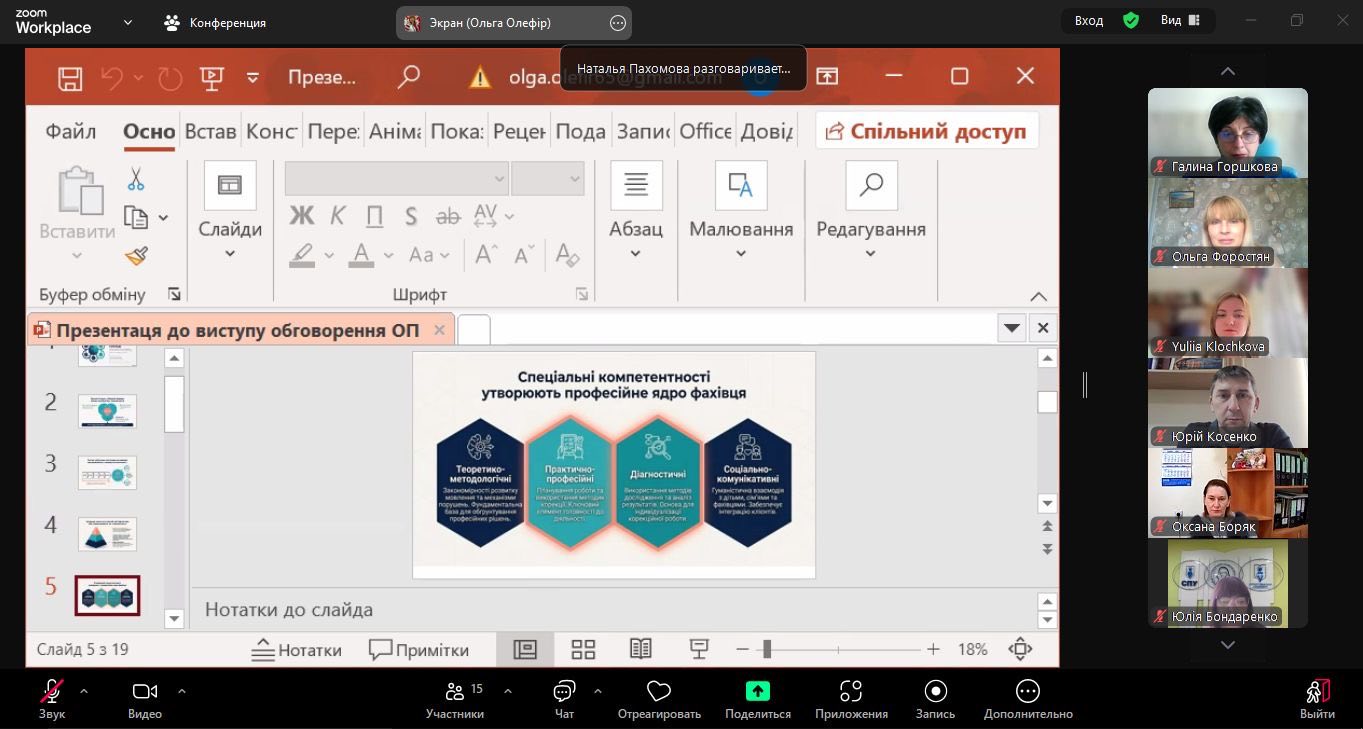Select slide 3 thumbnail
Screen dimensions: 1363x729
(x=107, y=472)
